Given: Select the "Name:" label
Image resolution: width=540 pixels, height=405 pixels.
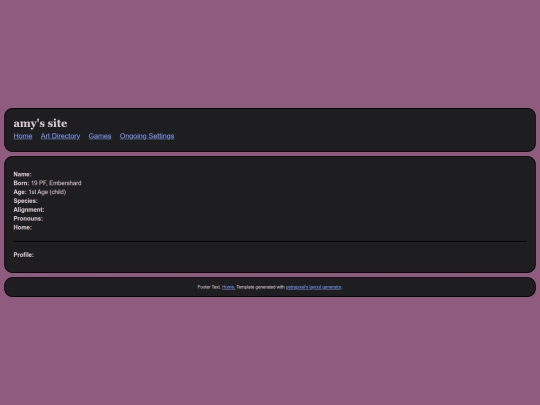Looking at the screenshot, I should tap(22, 174).
